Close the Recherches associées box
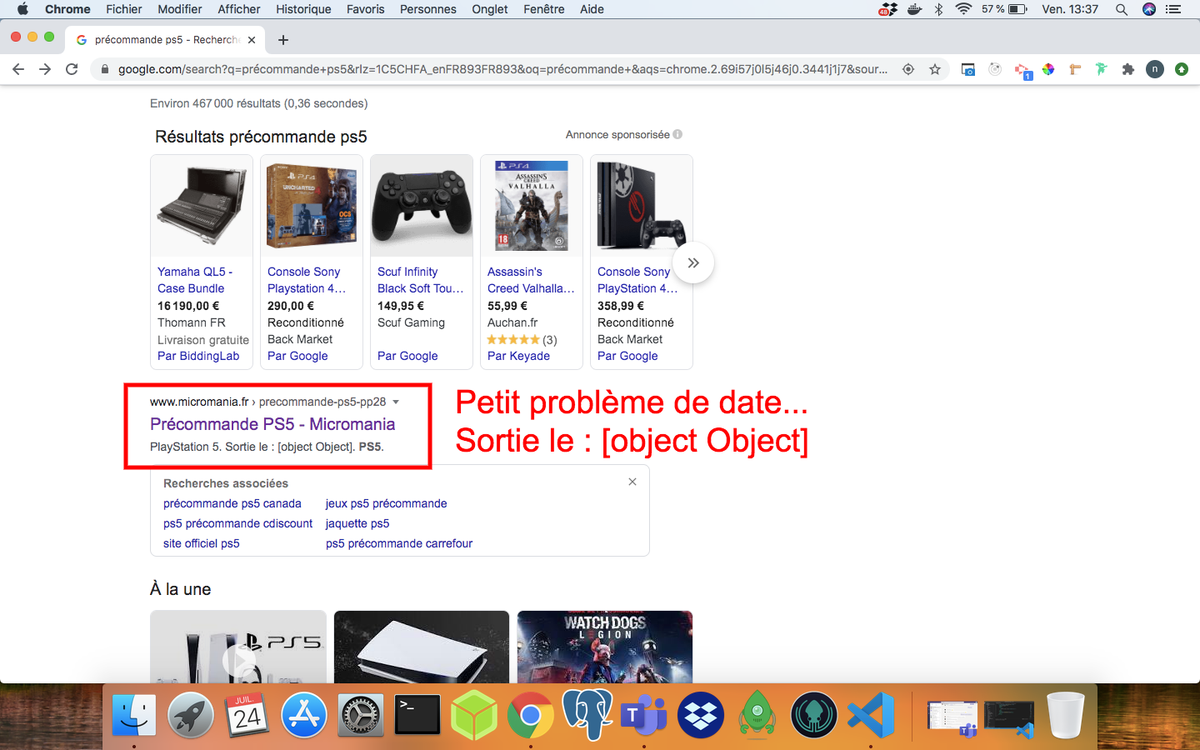 click(632, 482)
